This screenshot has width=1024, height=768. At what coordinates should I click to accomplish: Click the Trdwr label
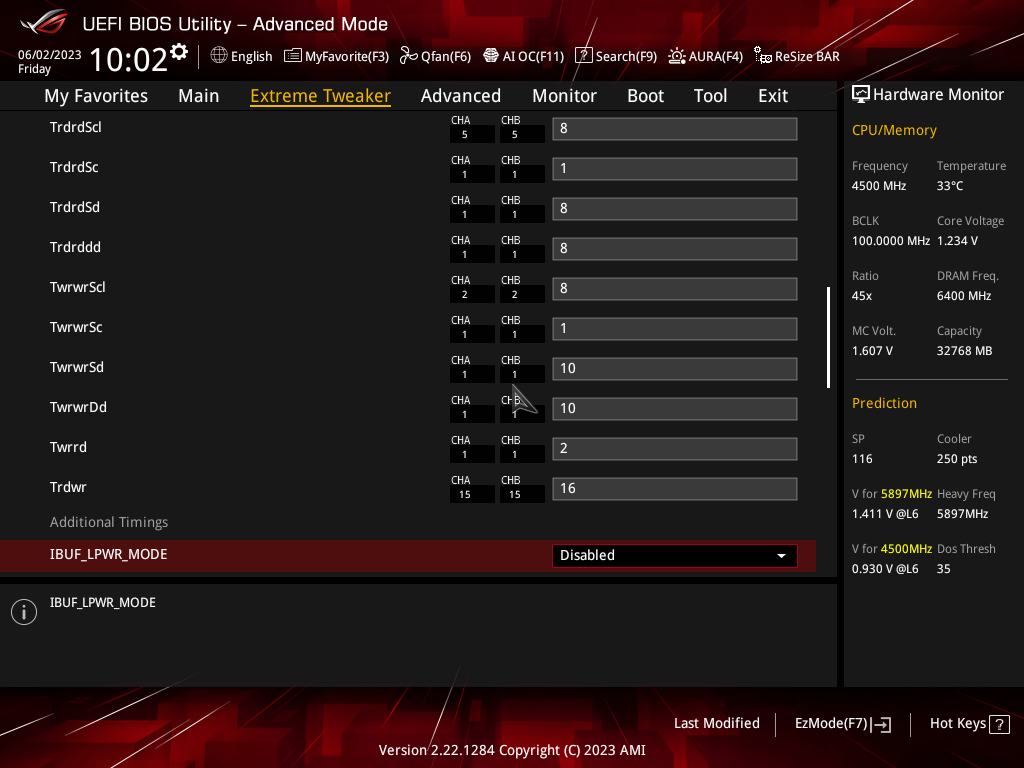(x=68, y=487)
